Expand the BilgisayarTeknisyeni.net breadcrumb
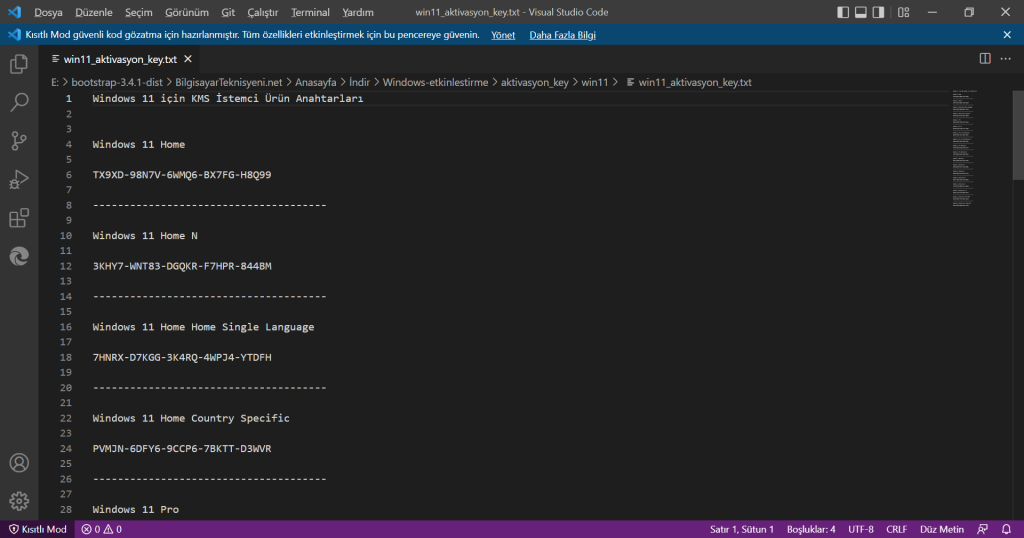The width and height of the screenshot is (1024, 538). point(229,82)
